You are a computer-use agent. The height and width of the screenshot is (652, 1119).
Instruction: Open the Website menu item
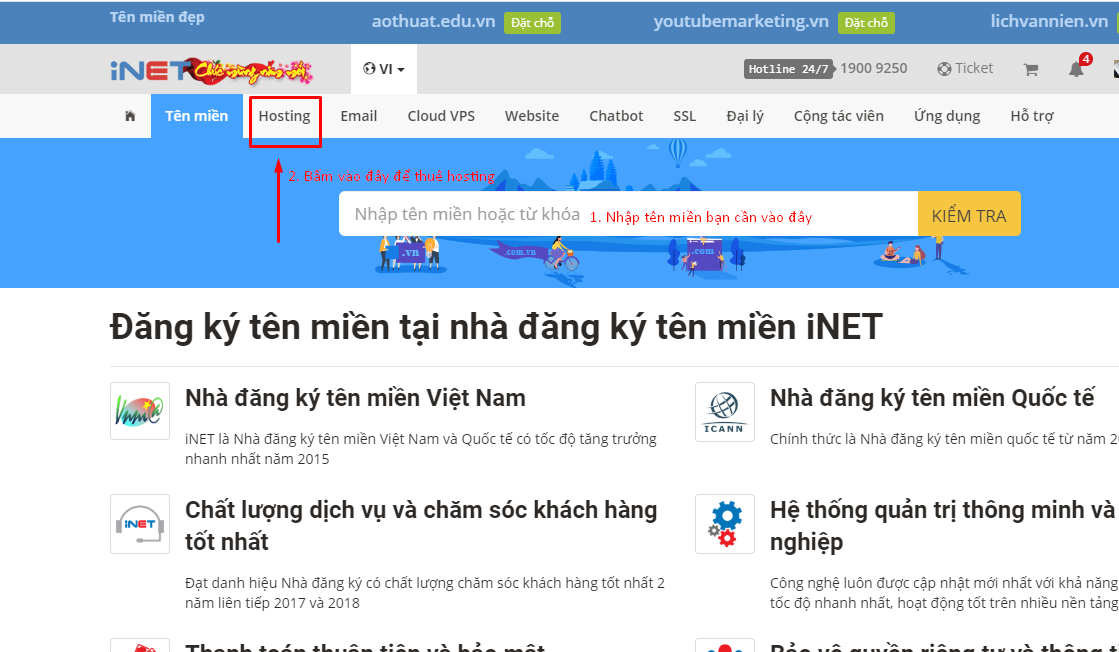point(532,116)
